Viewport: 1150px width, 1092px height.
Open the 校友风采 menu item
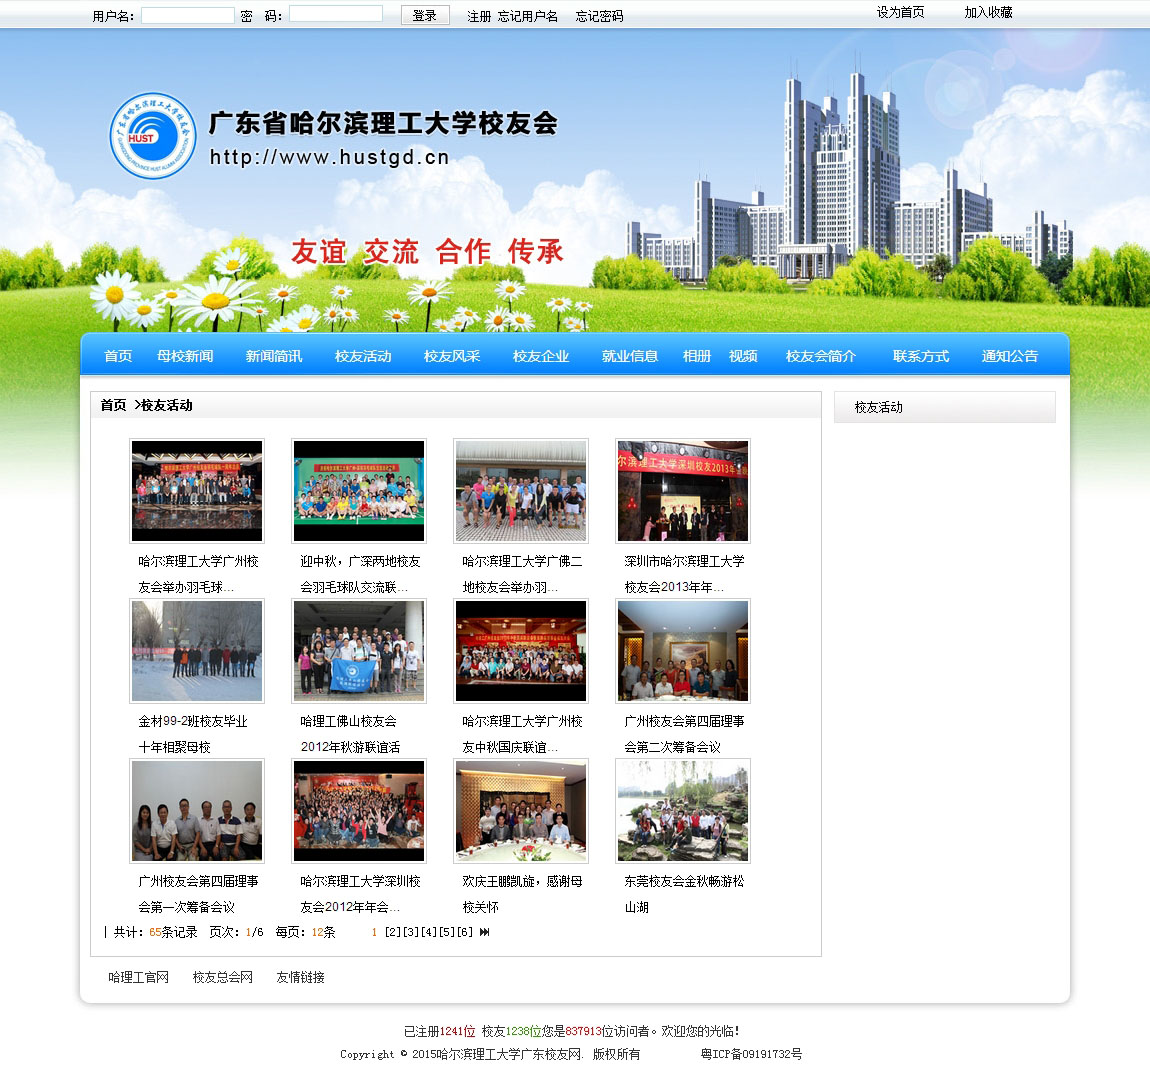pos(452,356)
